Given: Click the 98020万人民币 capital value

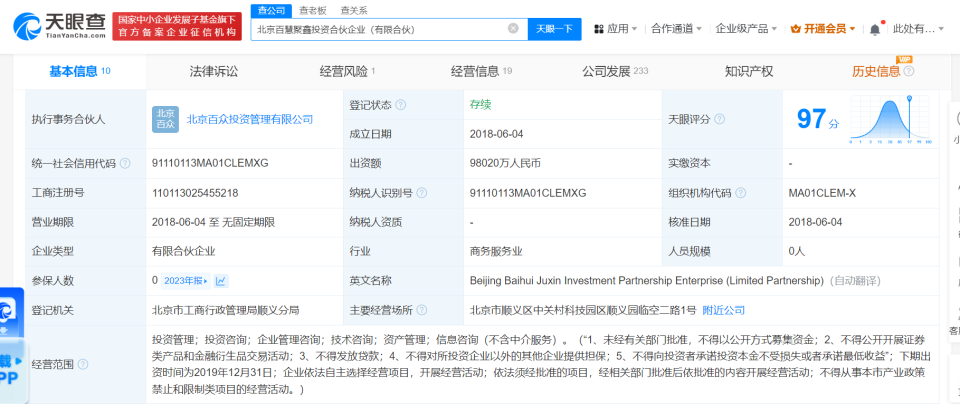Looking at the screenshot, I should [x=505, y=163].
